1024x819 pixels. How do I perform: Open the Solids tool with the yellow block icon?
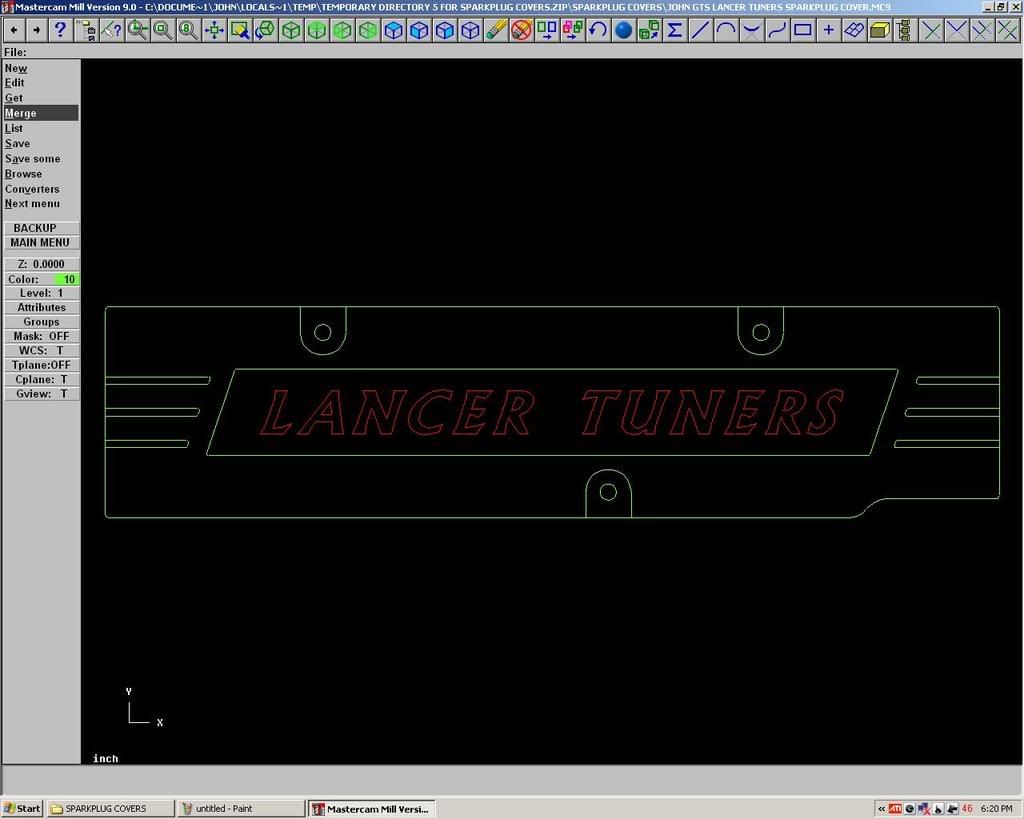[x=880, y=30]
